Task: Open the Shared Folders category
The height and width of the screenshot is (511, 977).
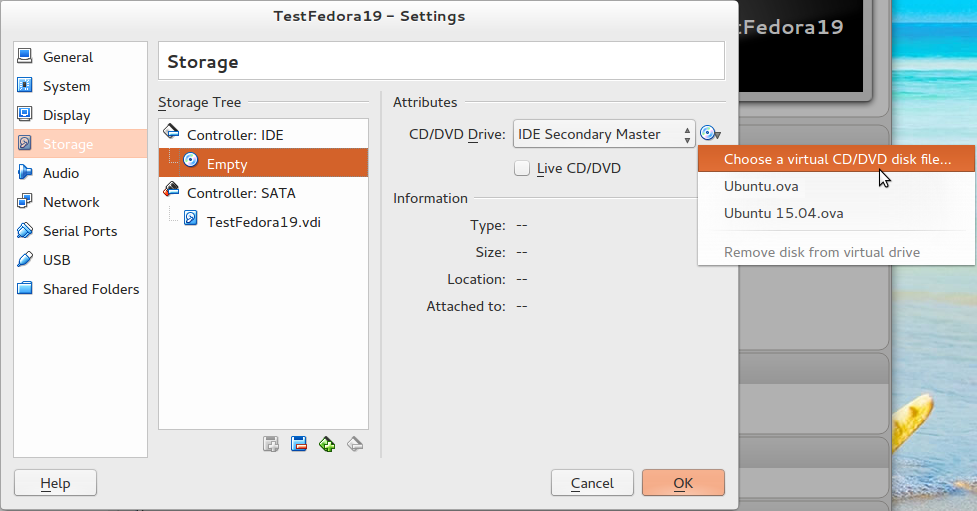Action: (90, 289)
